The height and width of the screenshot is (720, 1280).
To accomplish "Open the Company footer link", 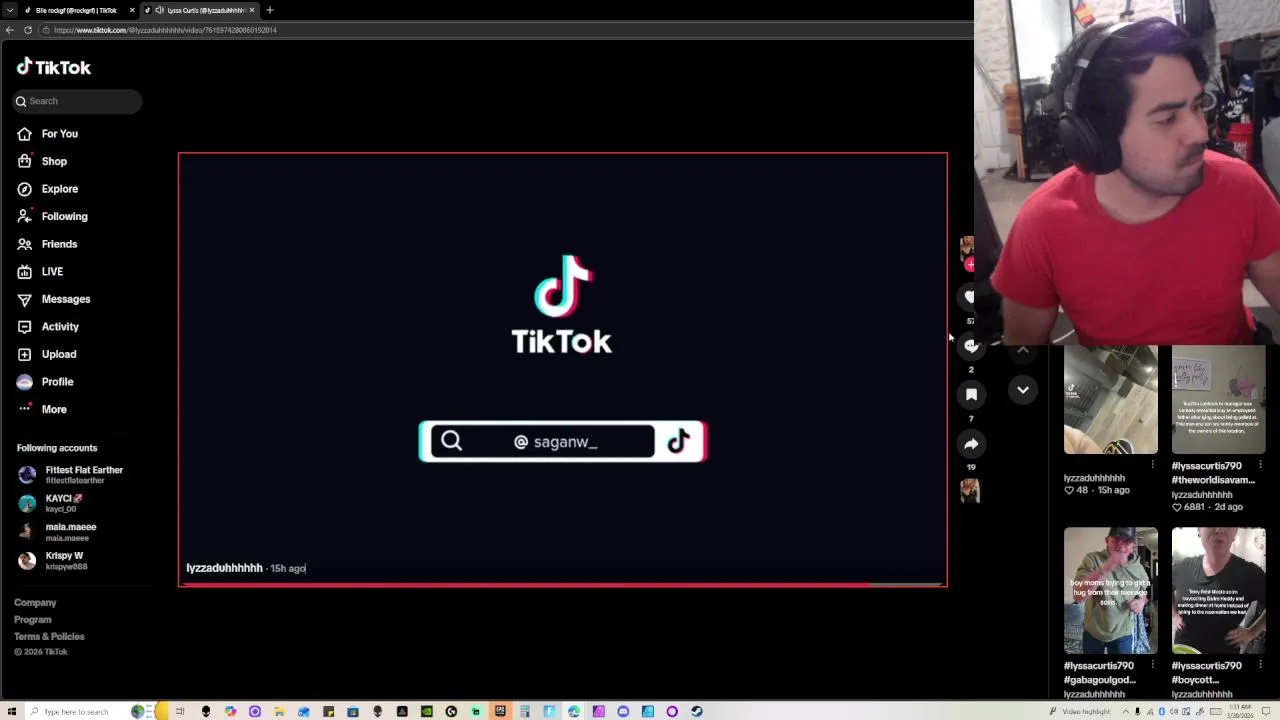I will click(x=35, y=603).
